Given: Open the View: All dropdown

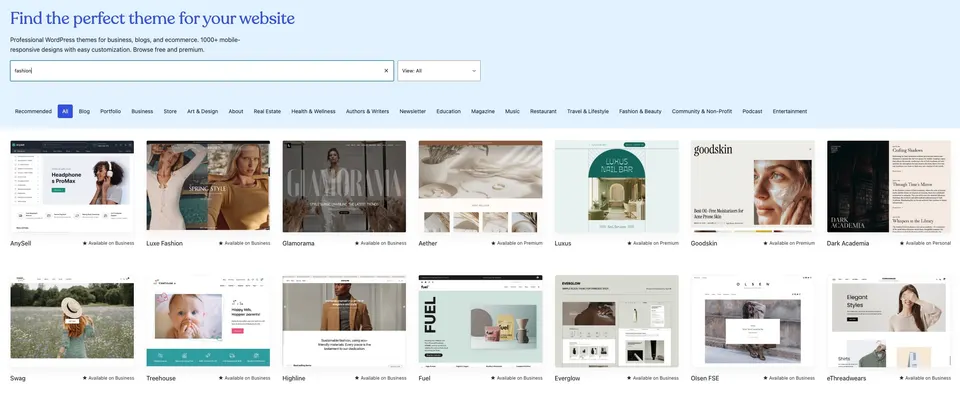Looking at the screenshot, I should (439, 71).
